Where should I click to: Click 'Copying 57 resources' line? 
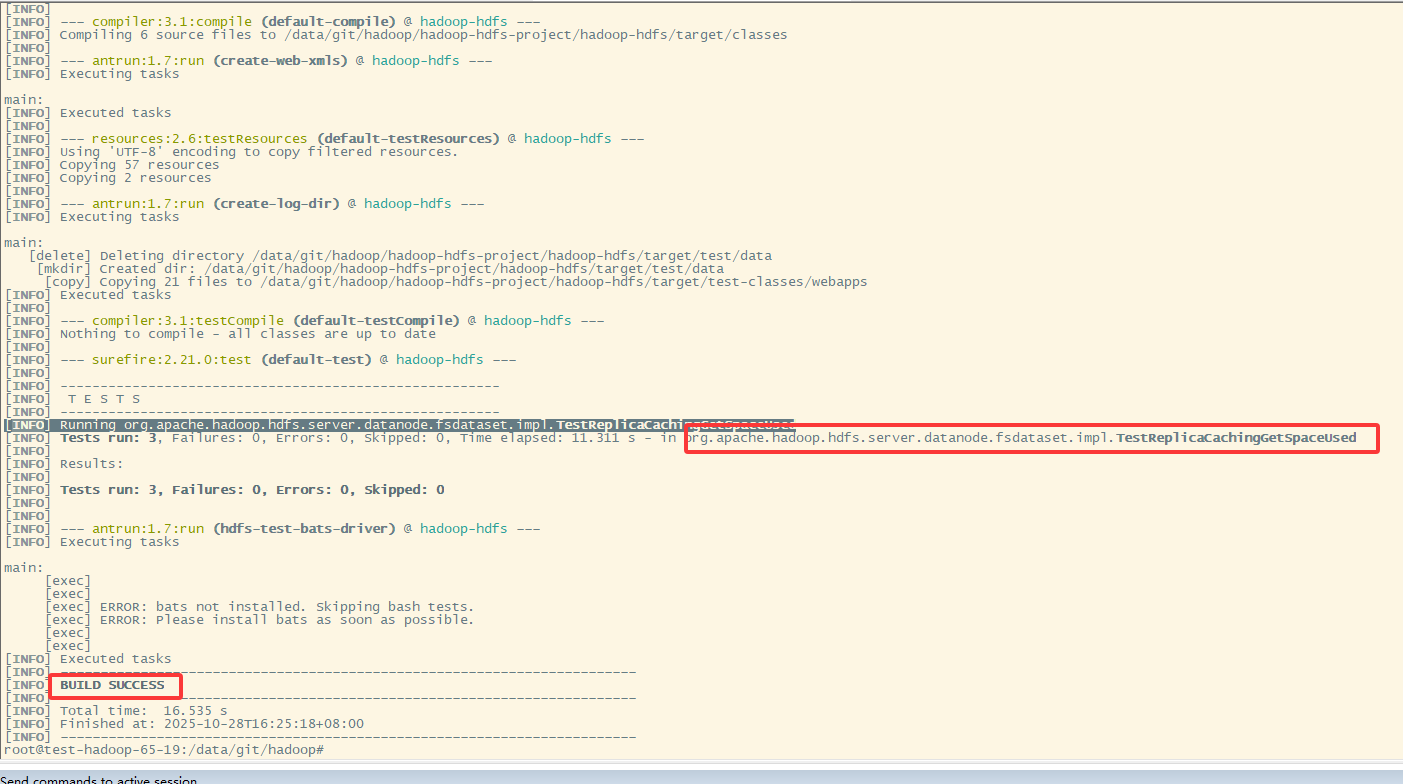click(139, 165)
